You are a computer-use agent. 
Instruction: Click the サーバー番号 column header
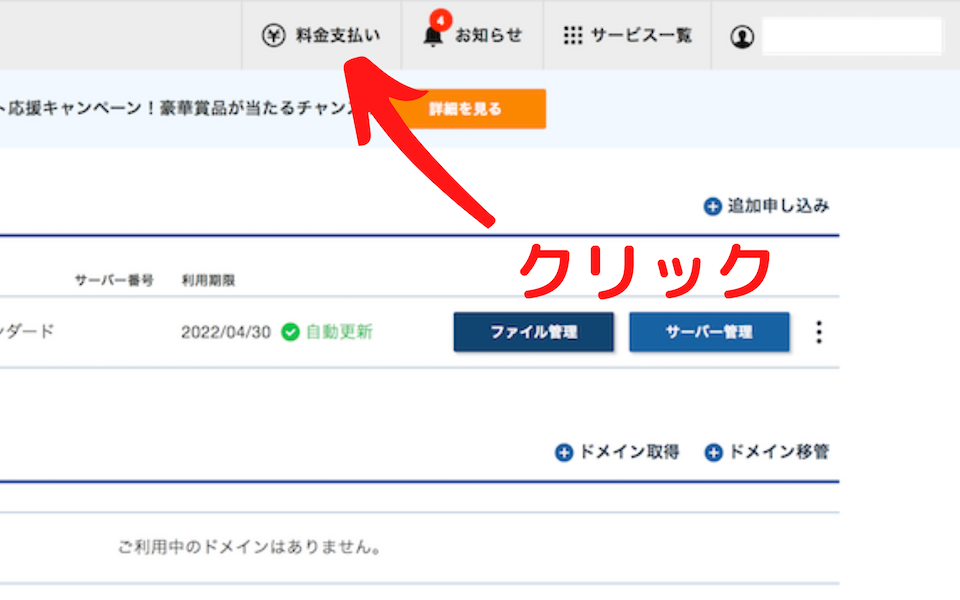point(114,280)
